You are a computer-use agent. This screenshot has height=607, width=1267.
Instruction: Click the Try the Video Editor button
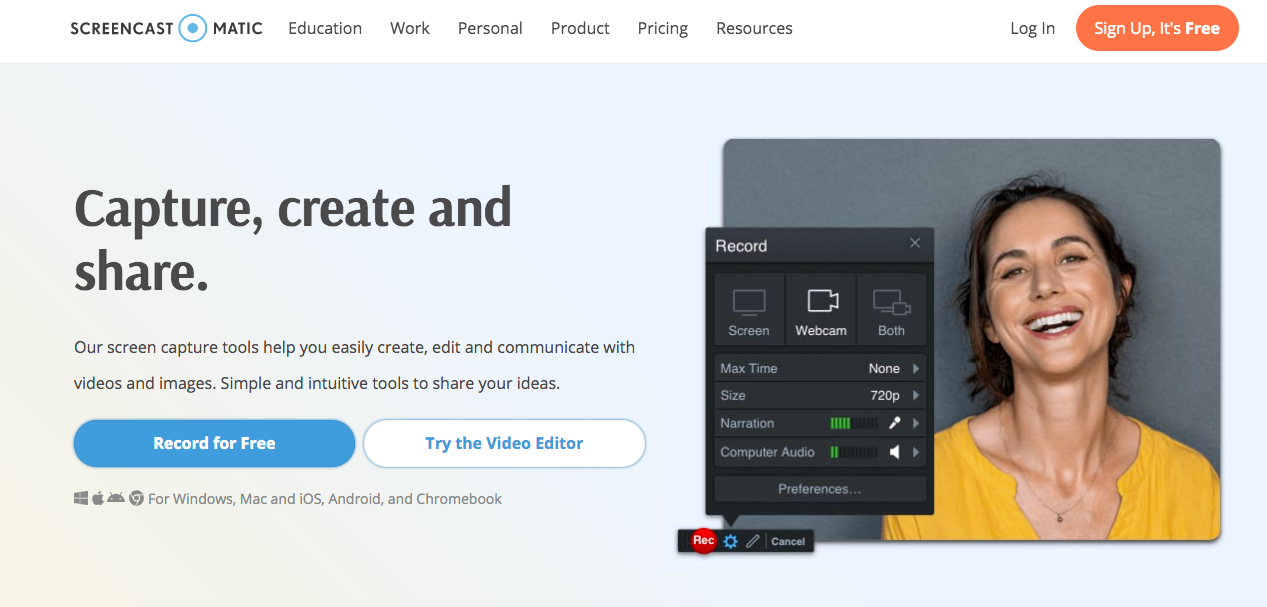(x=504, y=443)
